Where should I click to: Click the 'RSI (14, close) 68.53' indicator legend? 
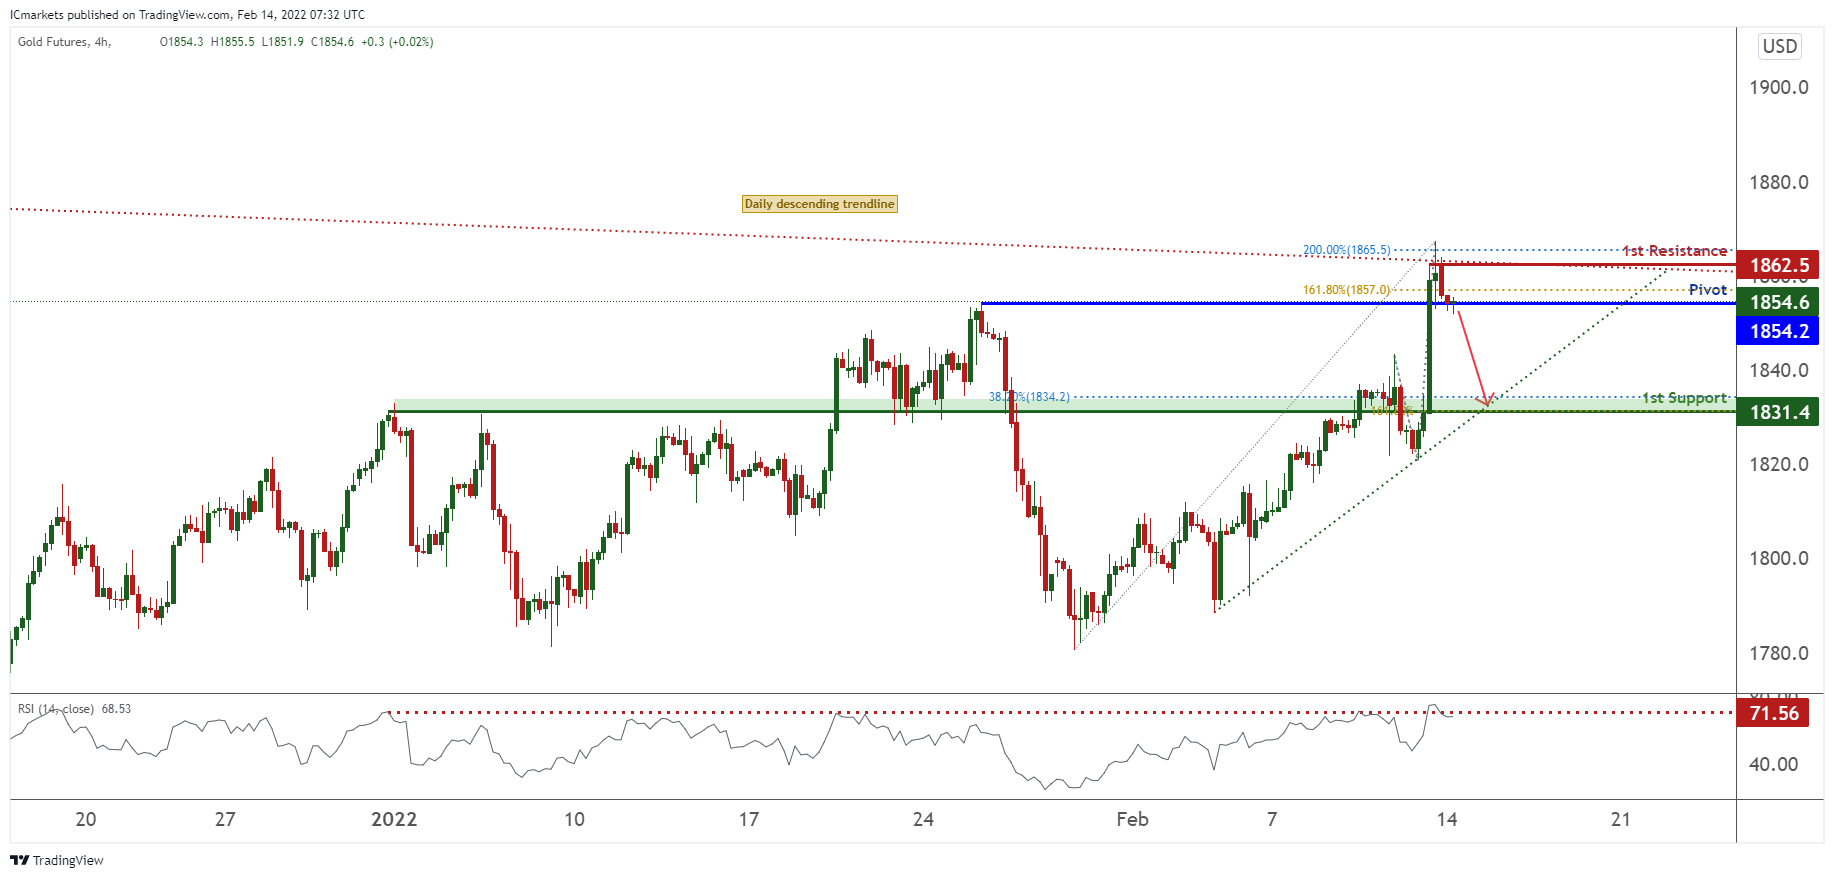(74, 709)
